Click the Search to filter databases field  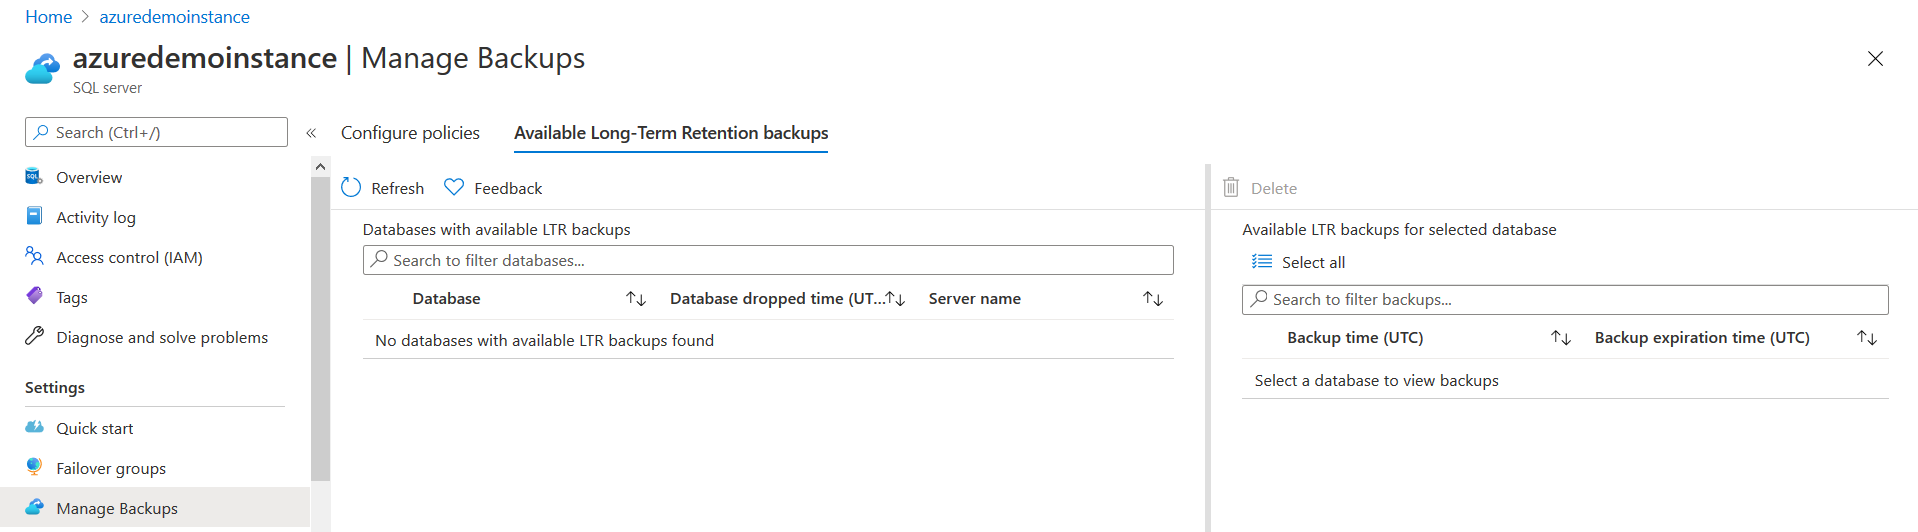coord(768,260)
